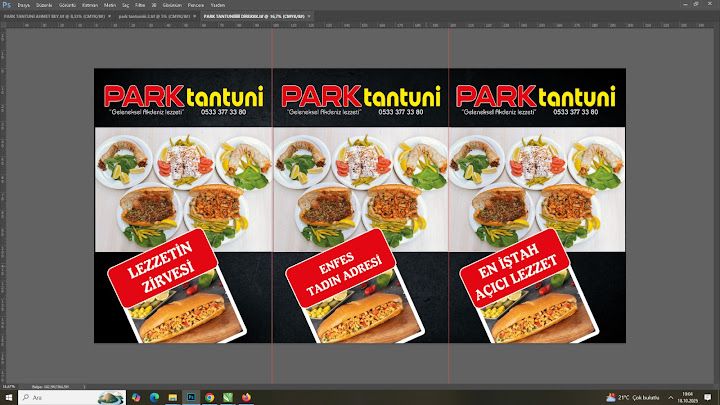Viewport: 720px width, 405px height.
Task: Click the ENFES TADIN ADRESİ red label
Action: click(340, 267)
